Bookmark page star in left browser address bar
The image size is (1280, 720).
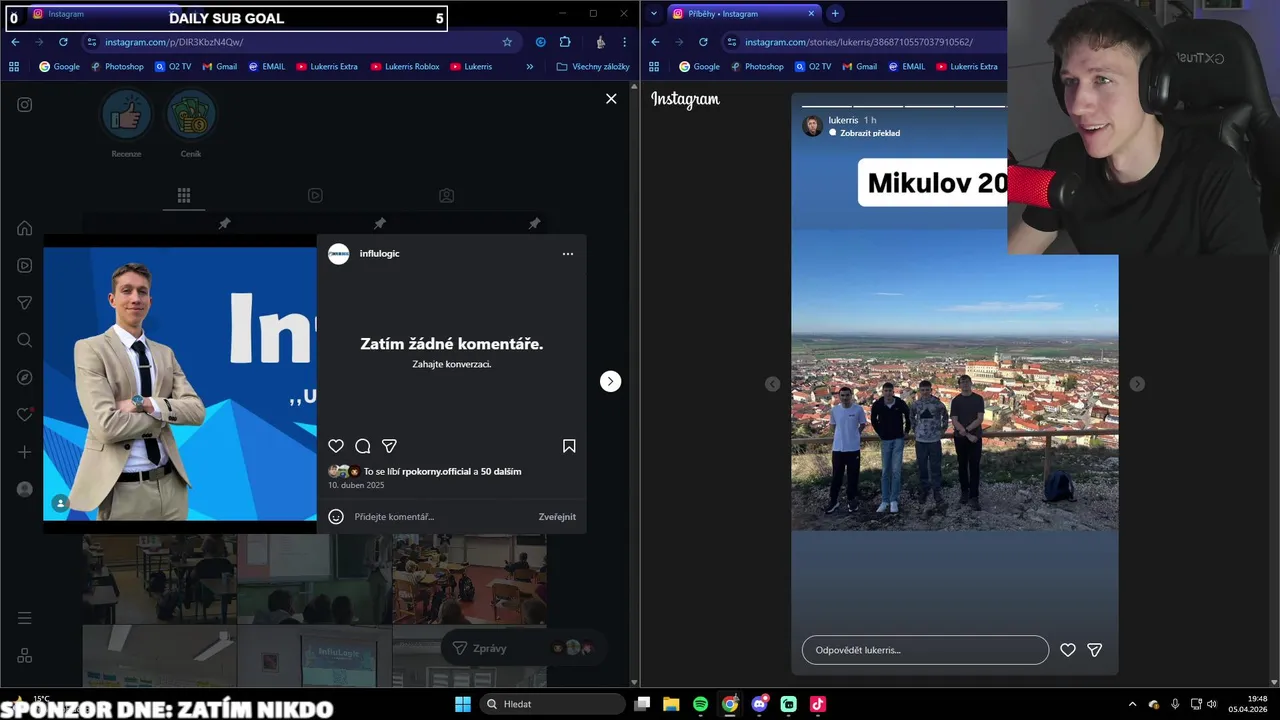click(x=507, y=42)
